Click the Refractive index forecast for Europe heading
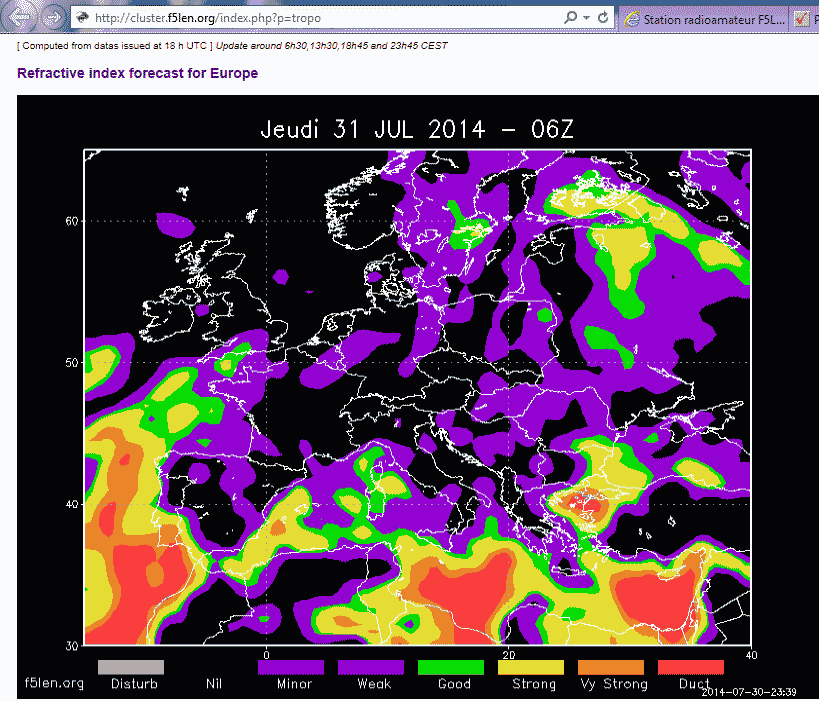 coord(137,73)
